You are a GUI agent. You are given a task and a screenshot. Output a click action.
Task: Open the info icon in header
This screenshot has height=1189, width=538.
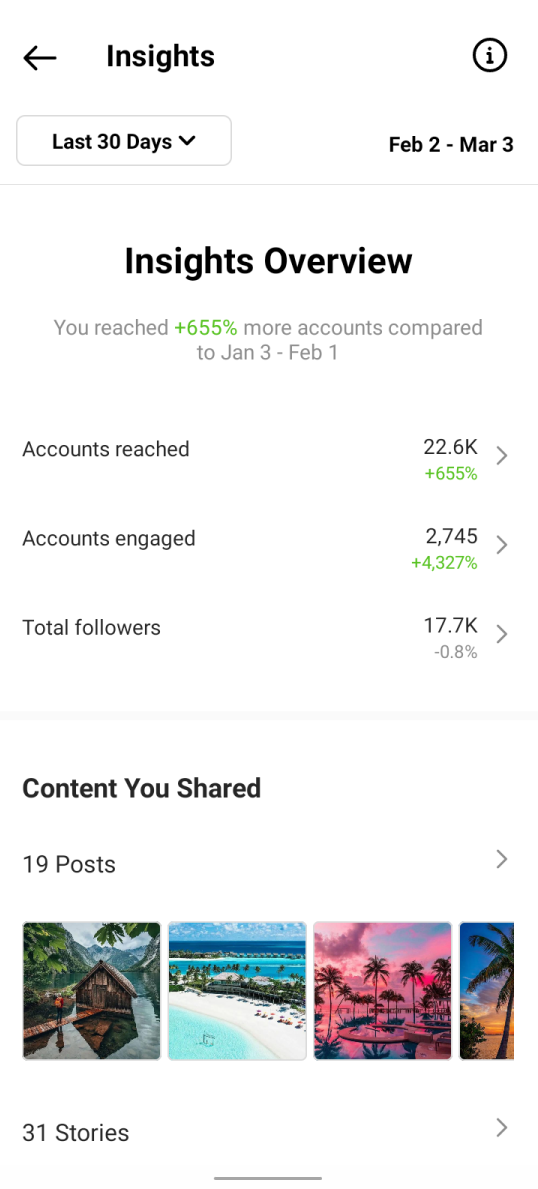(x=489, y=55)
